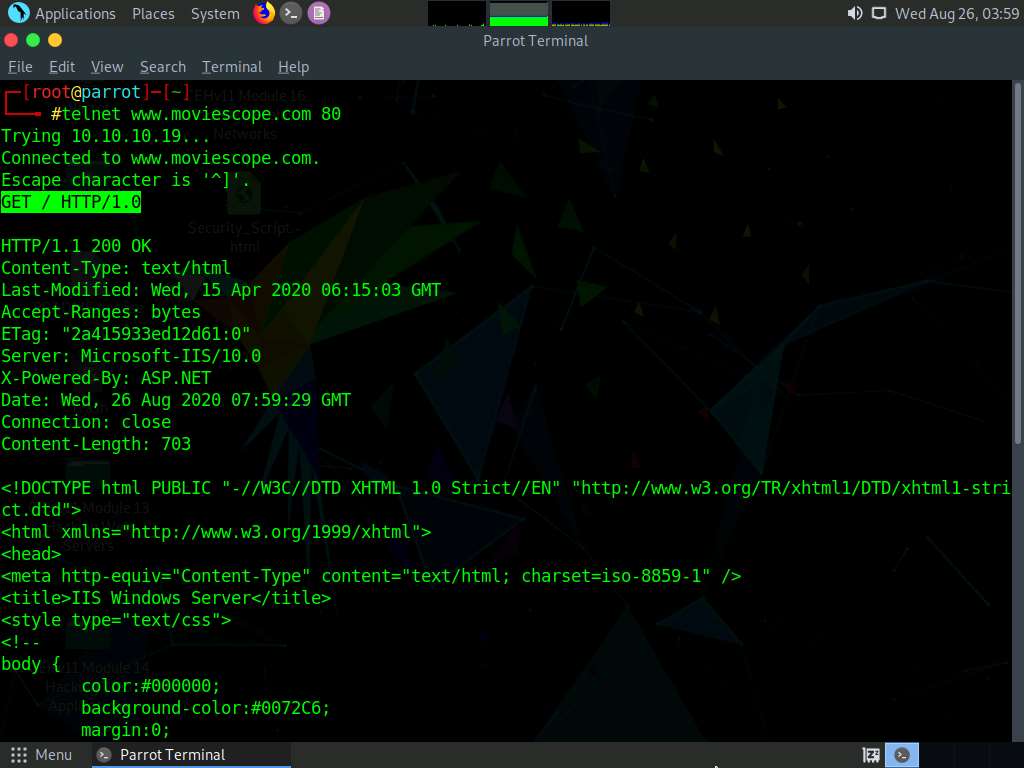Image resolution: width=1024 pixels, height=768 pixels.
Task: Click the Connection: close line
Action: [86, 422]
